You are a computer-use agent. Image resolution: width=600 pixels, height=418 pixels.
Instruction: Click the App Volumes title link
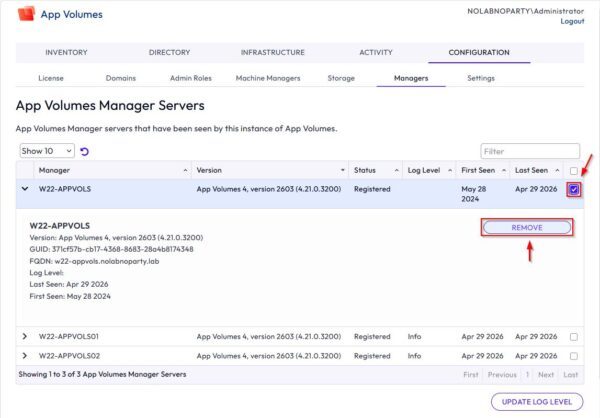click(x=72, y=15)
